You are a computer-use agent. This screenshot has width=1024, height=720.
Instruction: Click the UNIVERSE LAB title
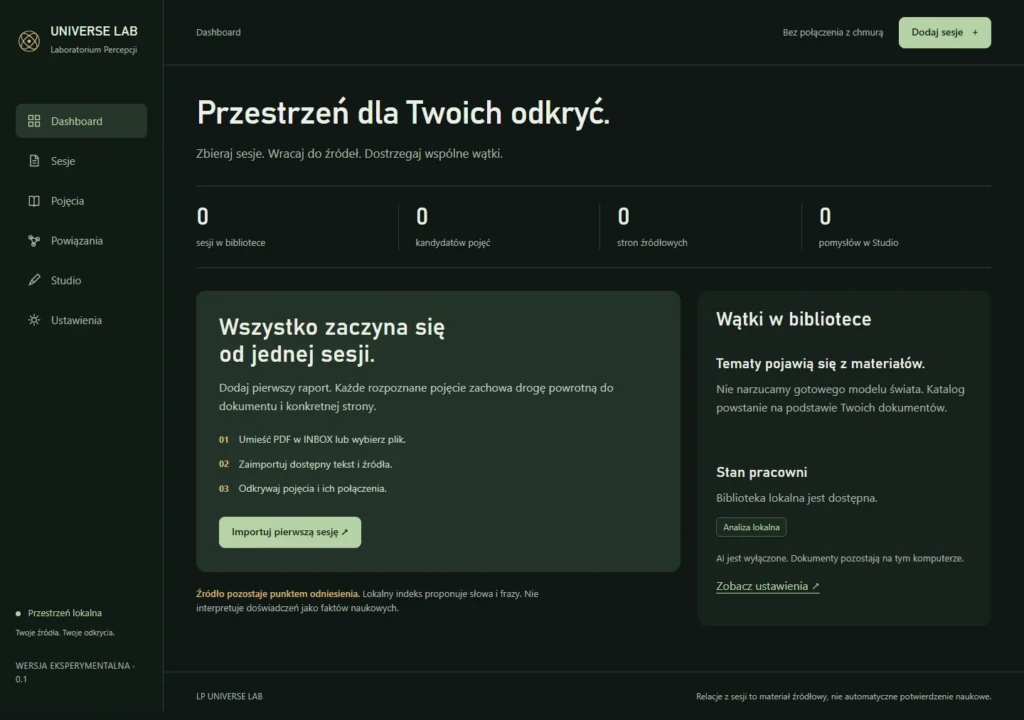click(x=94, y=31)
